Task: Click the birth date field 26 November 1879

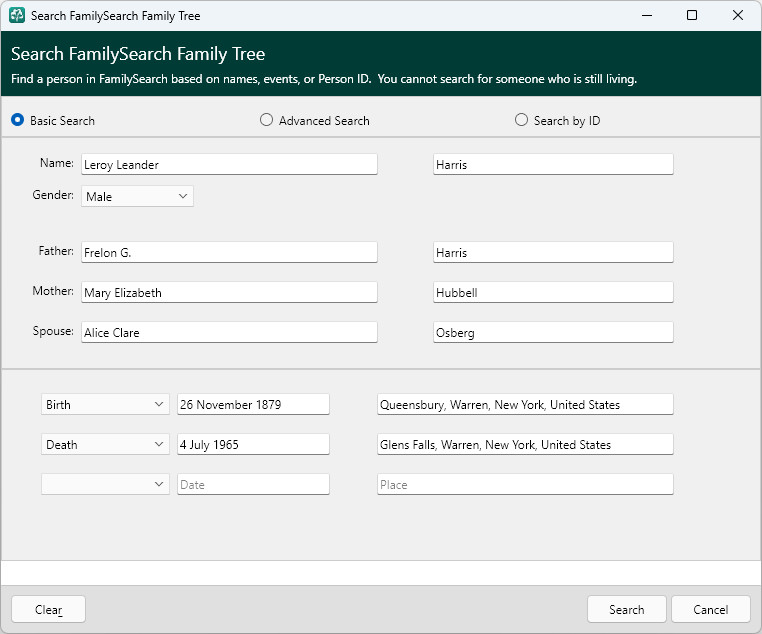Action: pos(253,404)
